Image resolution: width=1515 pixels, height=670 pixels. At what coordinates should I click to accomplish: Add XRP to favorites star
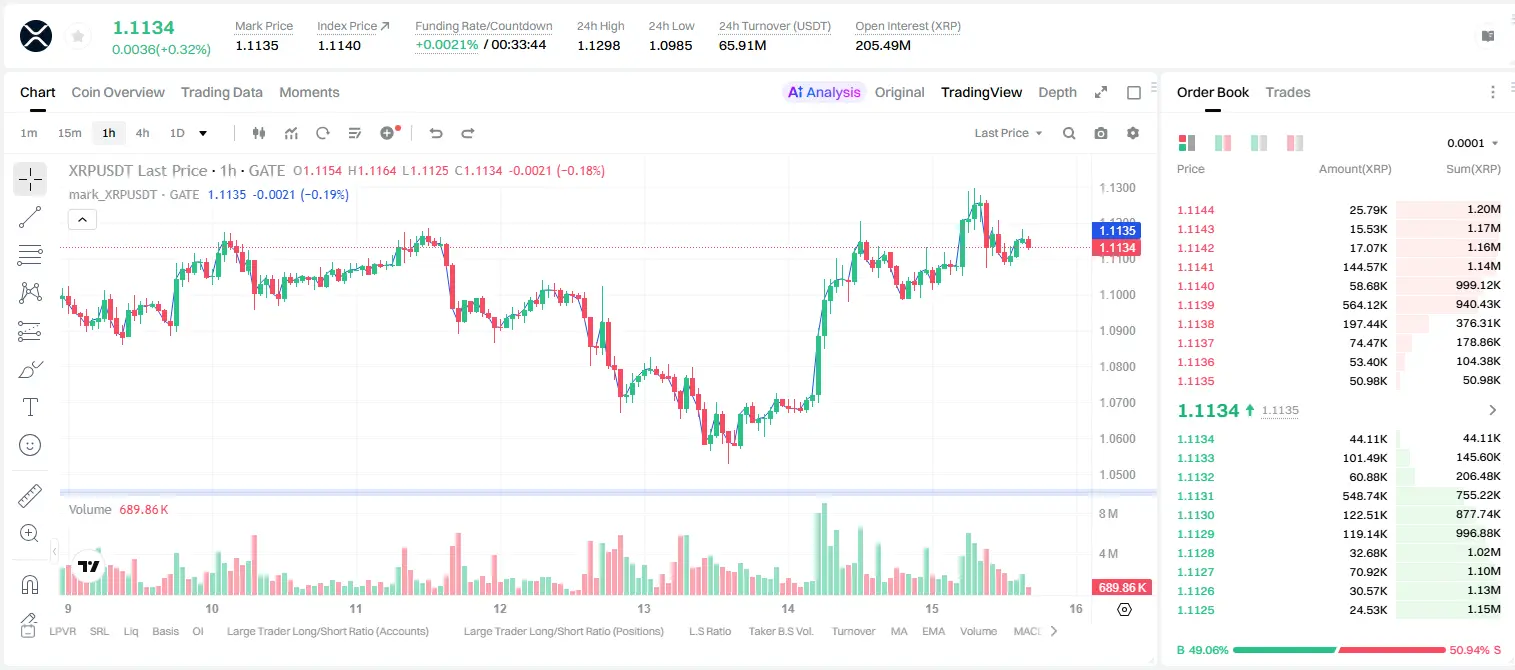[x=78, y=36]
